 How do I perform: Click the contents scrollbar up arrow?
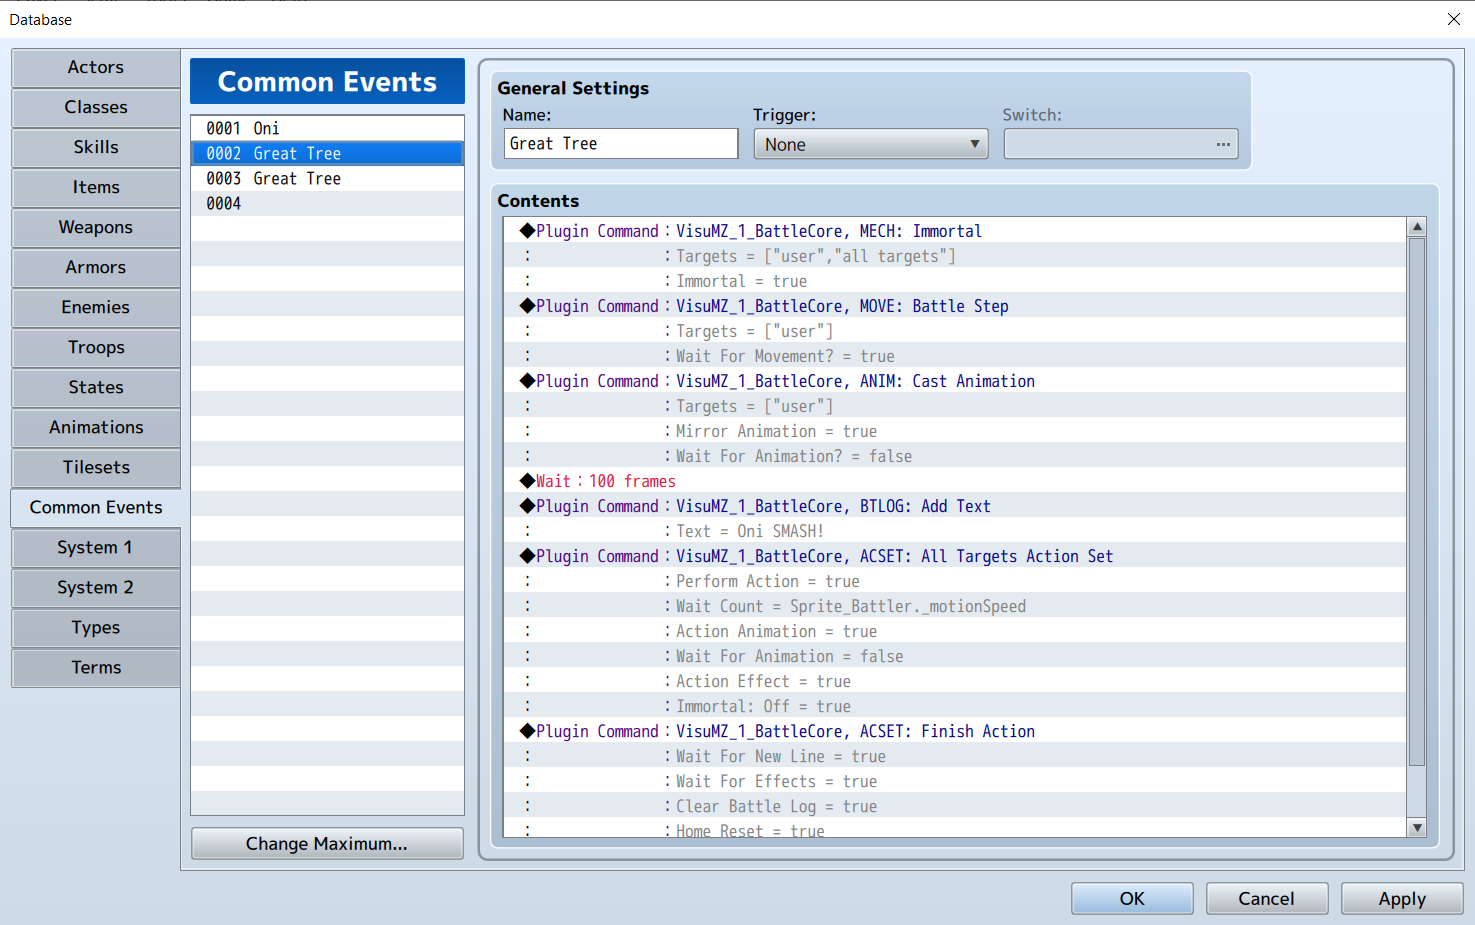point(1417,227)
